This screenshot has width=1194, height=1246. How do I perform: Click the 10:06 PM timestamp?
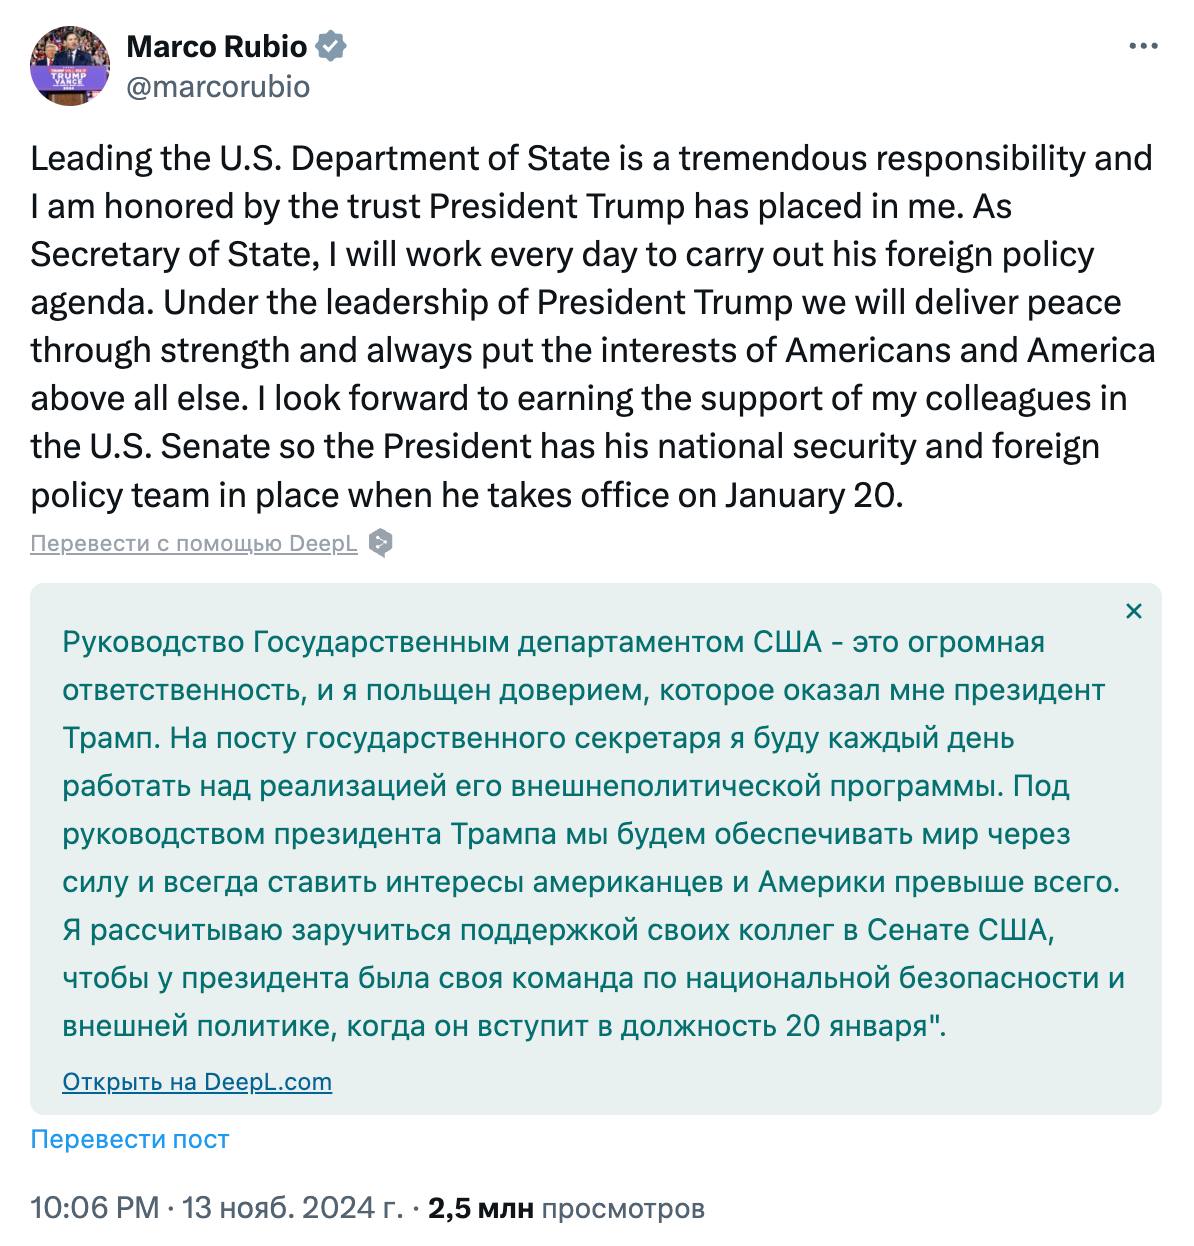click(95, 1208)
